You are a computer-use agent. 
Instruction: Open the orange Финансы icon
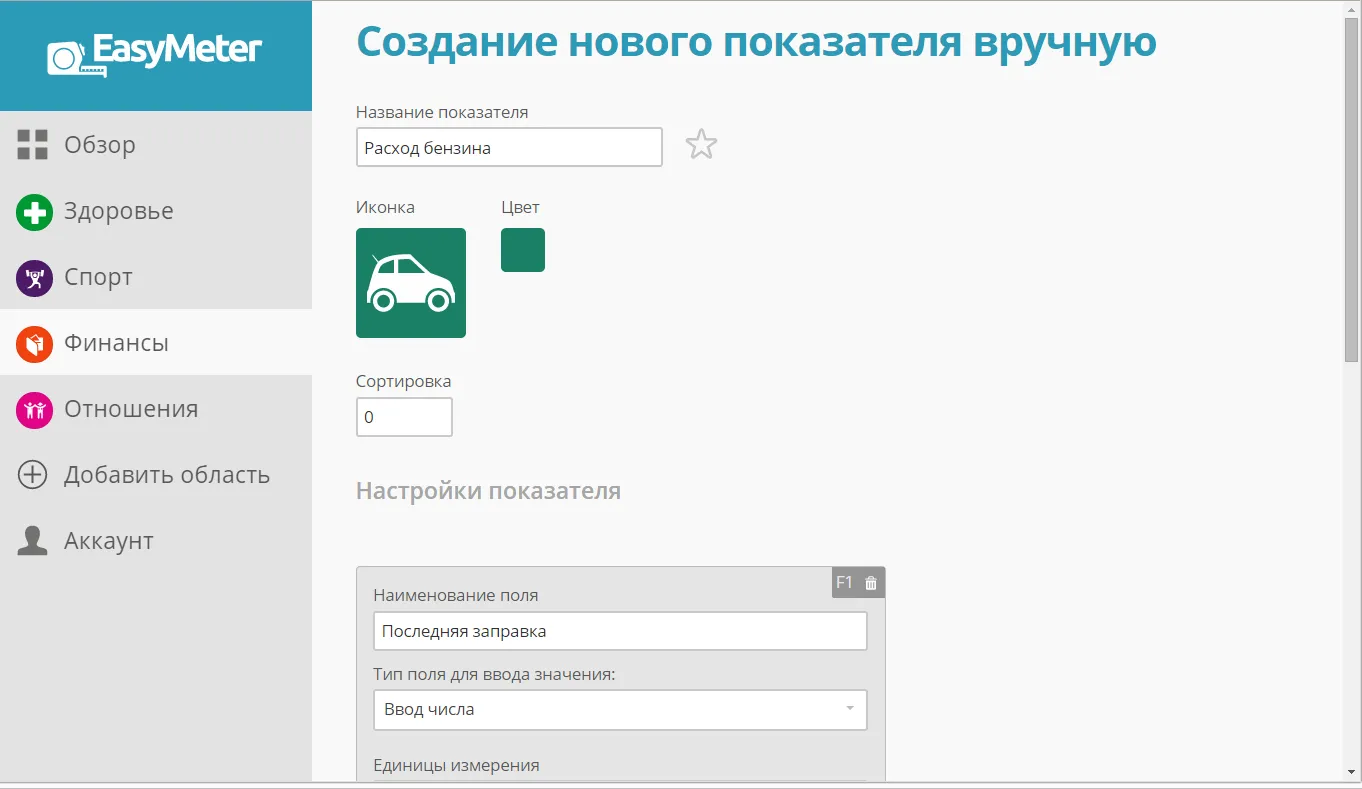(x=32, y=342)
